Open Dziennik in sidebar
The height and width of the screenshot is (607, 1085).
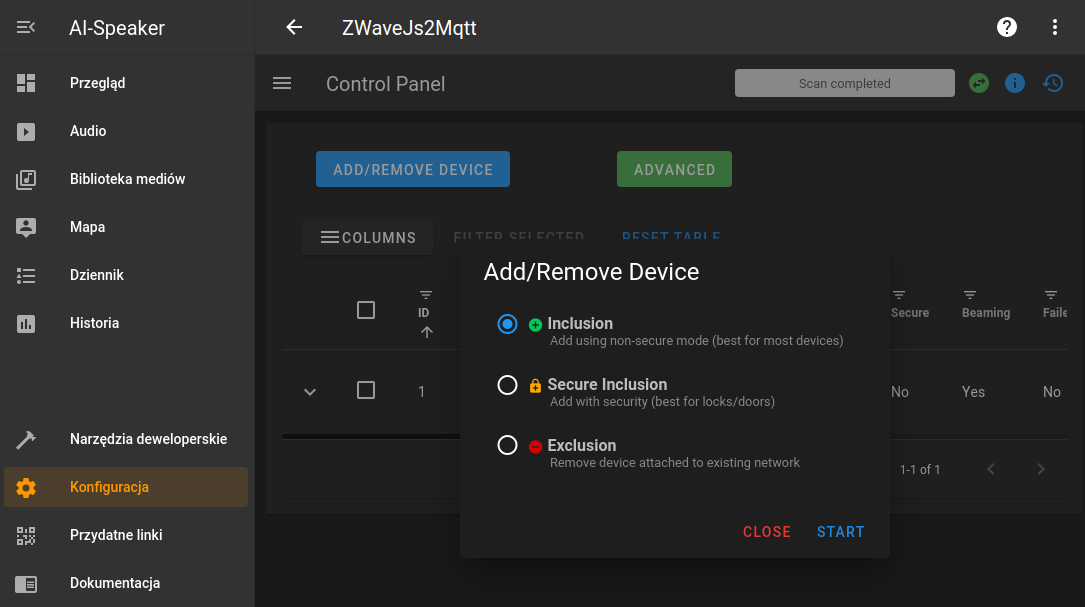coord(127,275)
